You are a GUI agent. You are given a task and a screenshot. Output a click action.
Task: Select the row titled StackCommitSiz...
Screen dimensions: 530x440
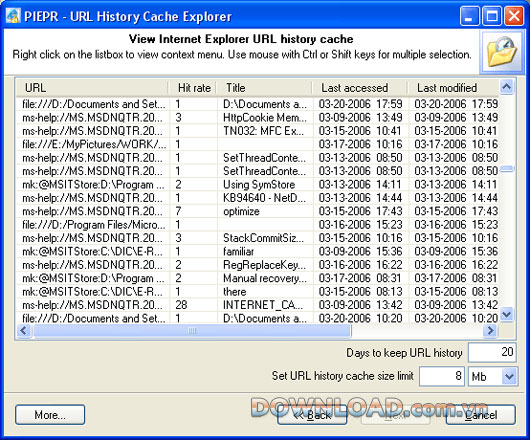258,238
